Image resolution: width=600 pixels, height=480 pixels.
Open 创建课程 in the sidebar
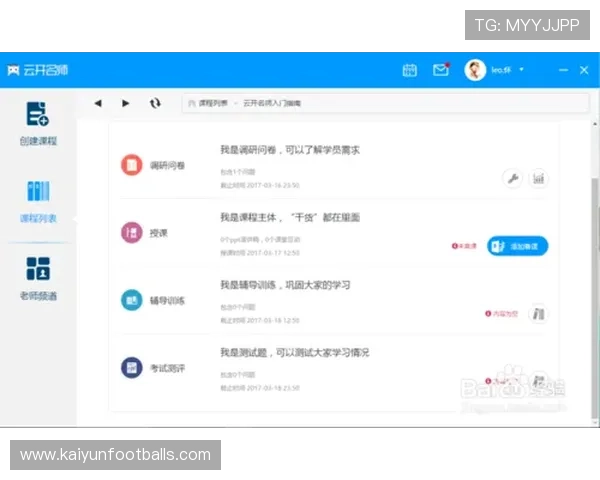click(x=38, y=123)
